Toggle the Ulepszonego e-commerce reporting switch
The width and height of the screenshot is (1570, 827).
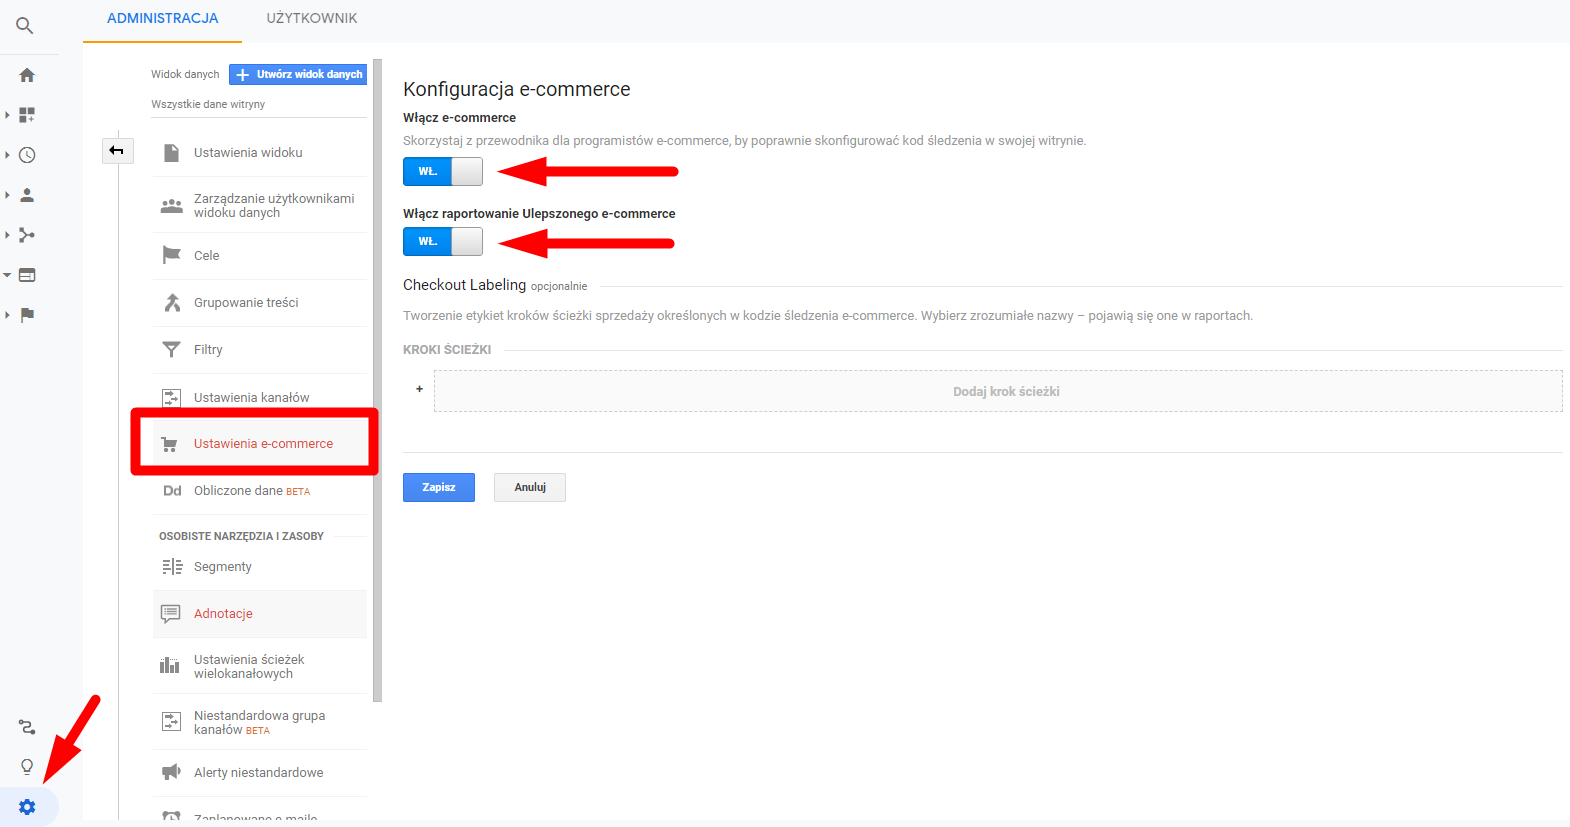443,242
